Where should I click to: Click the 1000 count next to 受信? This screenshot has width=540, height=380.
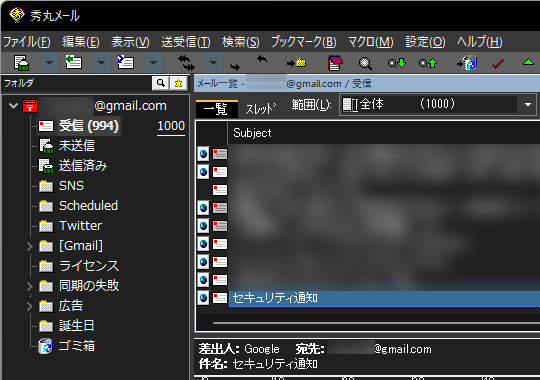(x=171, y=126)
